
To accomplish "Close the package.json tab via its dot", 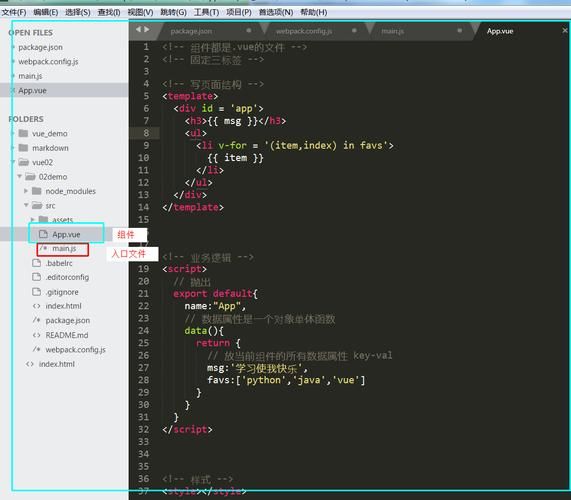I will tap(248, 31).
